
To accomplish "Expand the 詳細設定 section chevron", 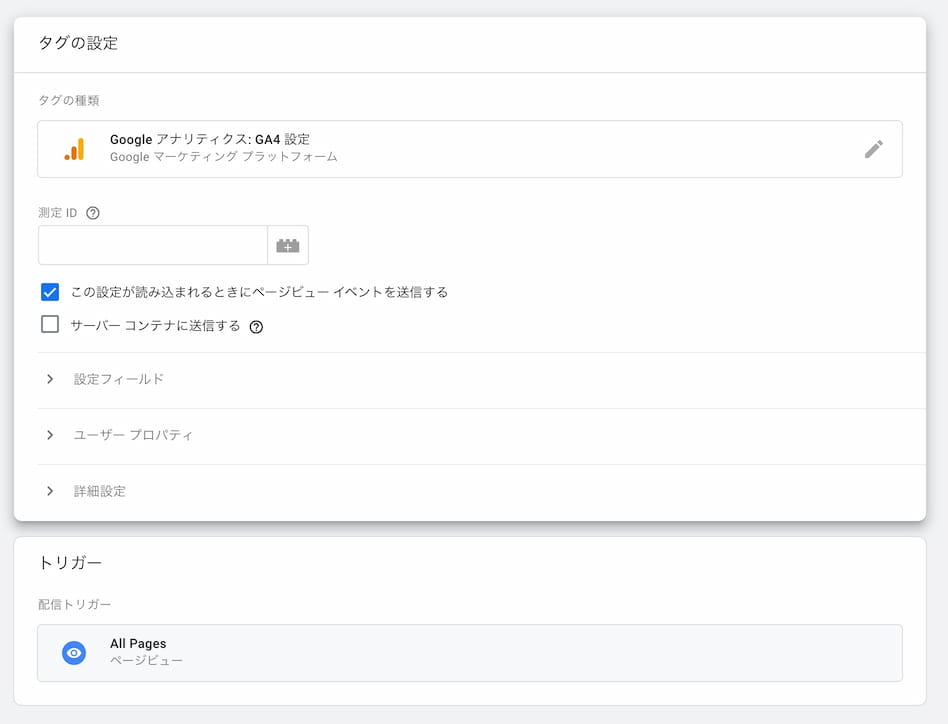I will tap(50, 491).
